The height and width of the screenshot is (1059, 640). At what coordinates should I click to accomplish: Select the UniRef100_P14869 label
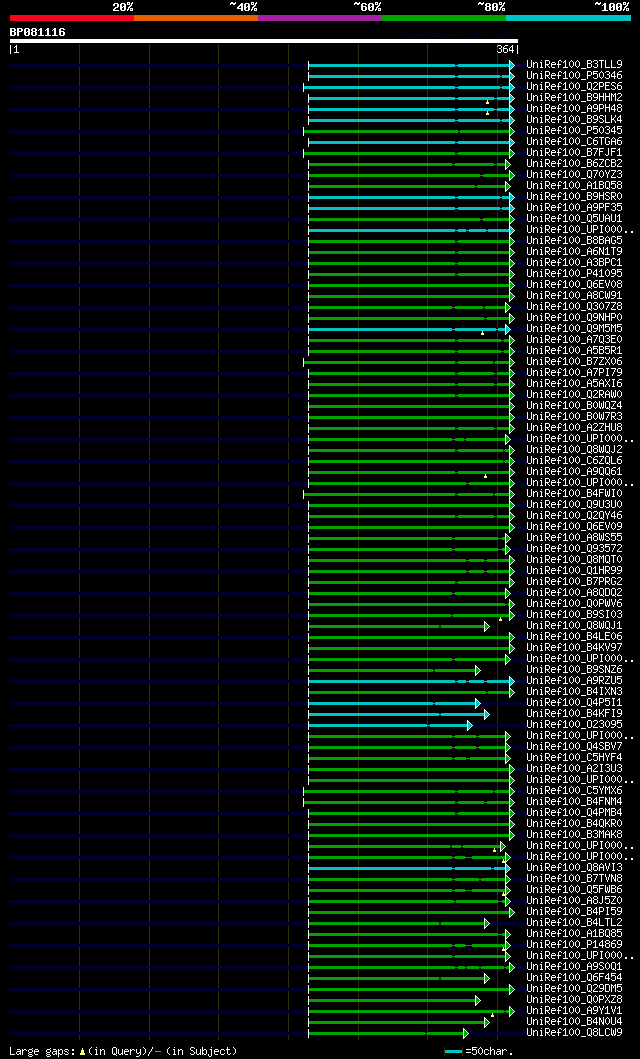[575, 944]
